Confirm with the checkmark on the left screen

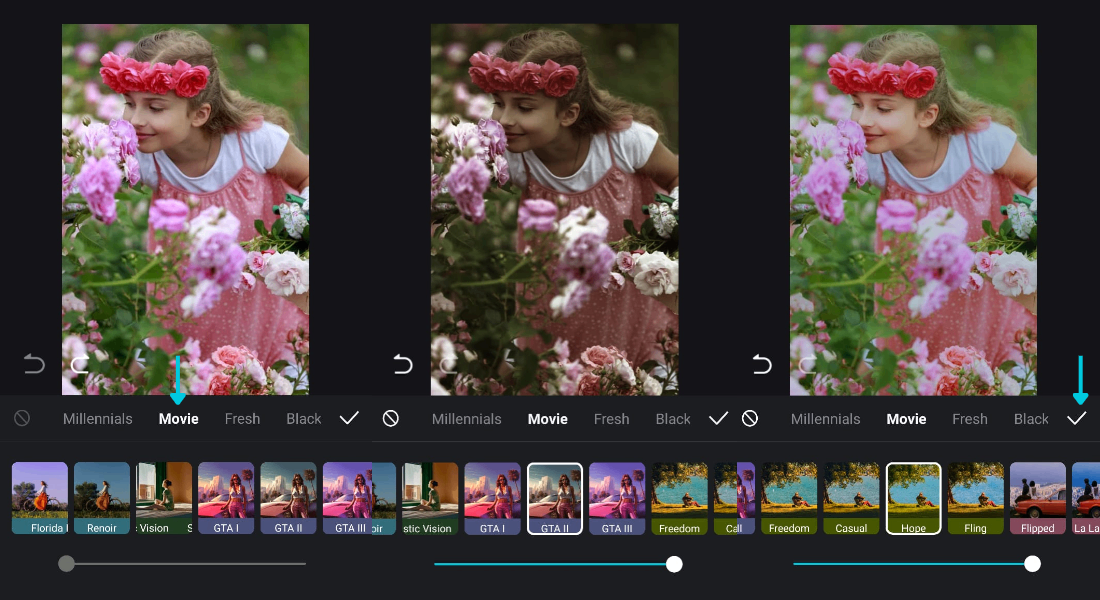[349, 418]
